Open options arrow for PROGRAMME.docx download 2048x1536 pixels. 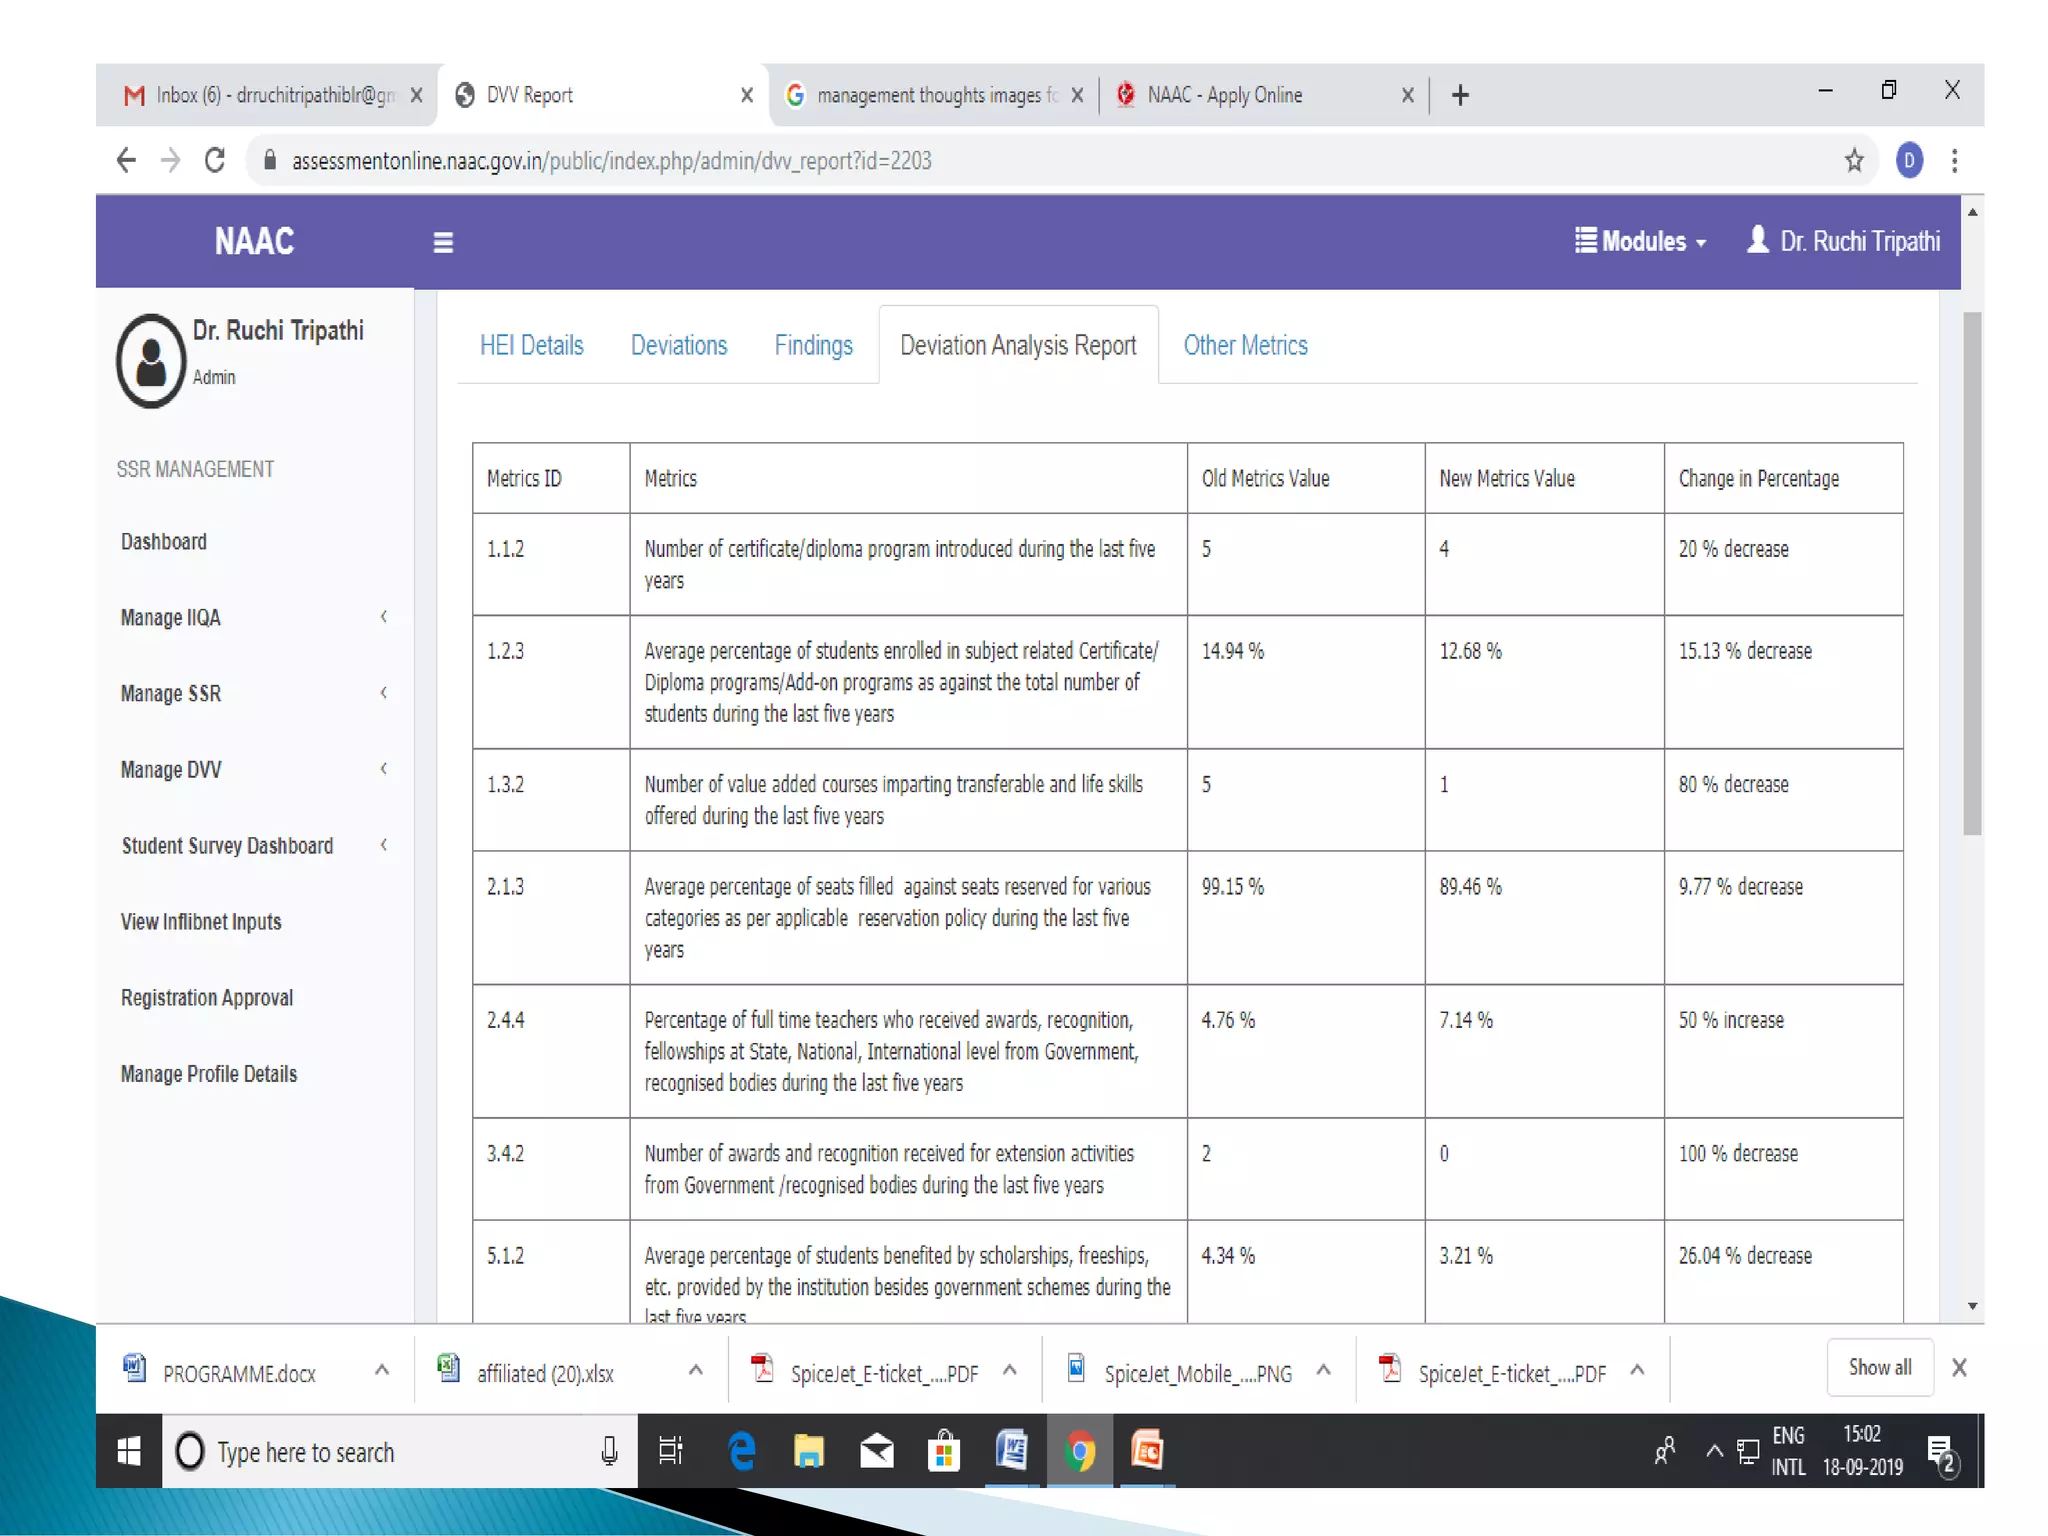381,1371
